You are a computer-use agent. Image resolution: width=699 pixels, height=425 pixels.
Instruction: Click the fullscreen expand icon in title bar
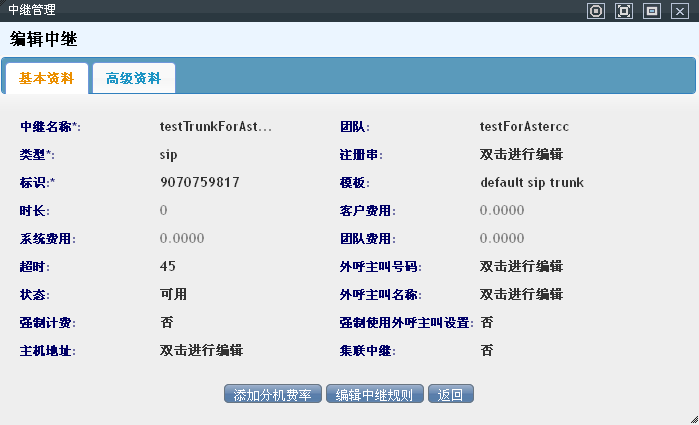point(624,11)
